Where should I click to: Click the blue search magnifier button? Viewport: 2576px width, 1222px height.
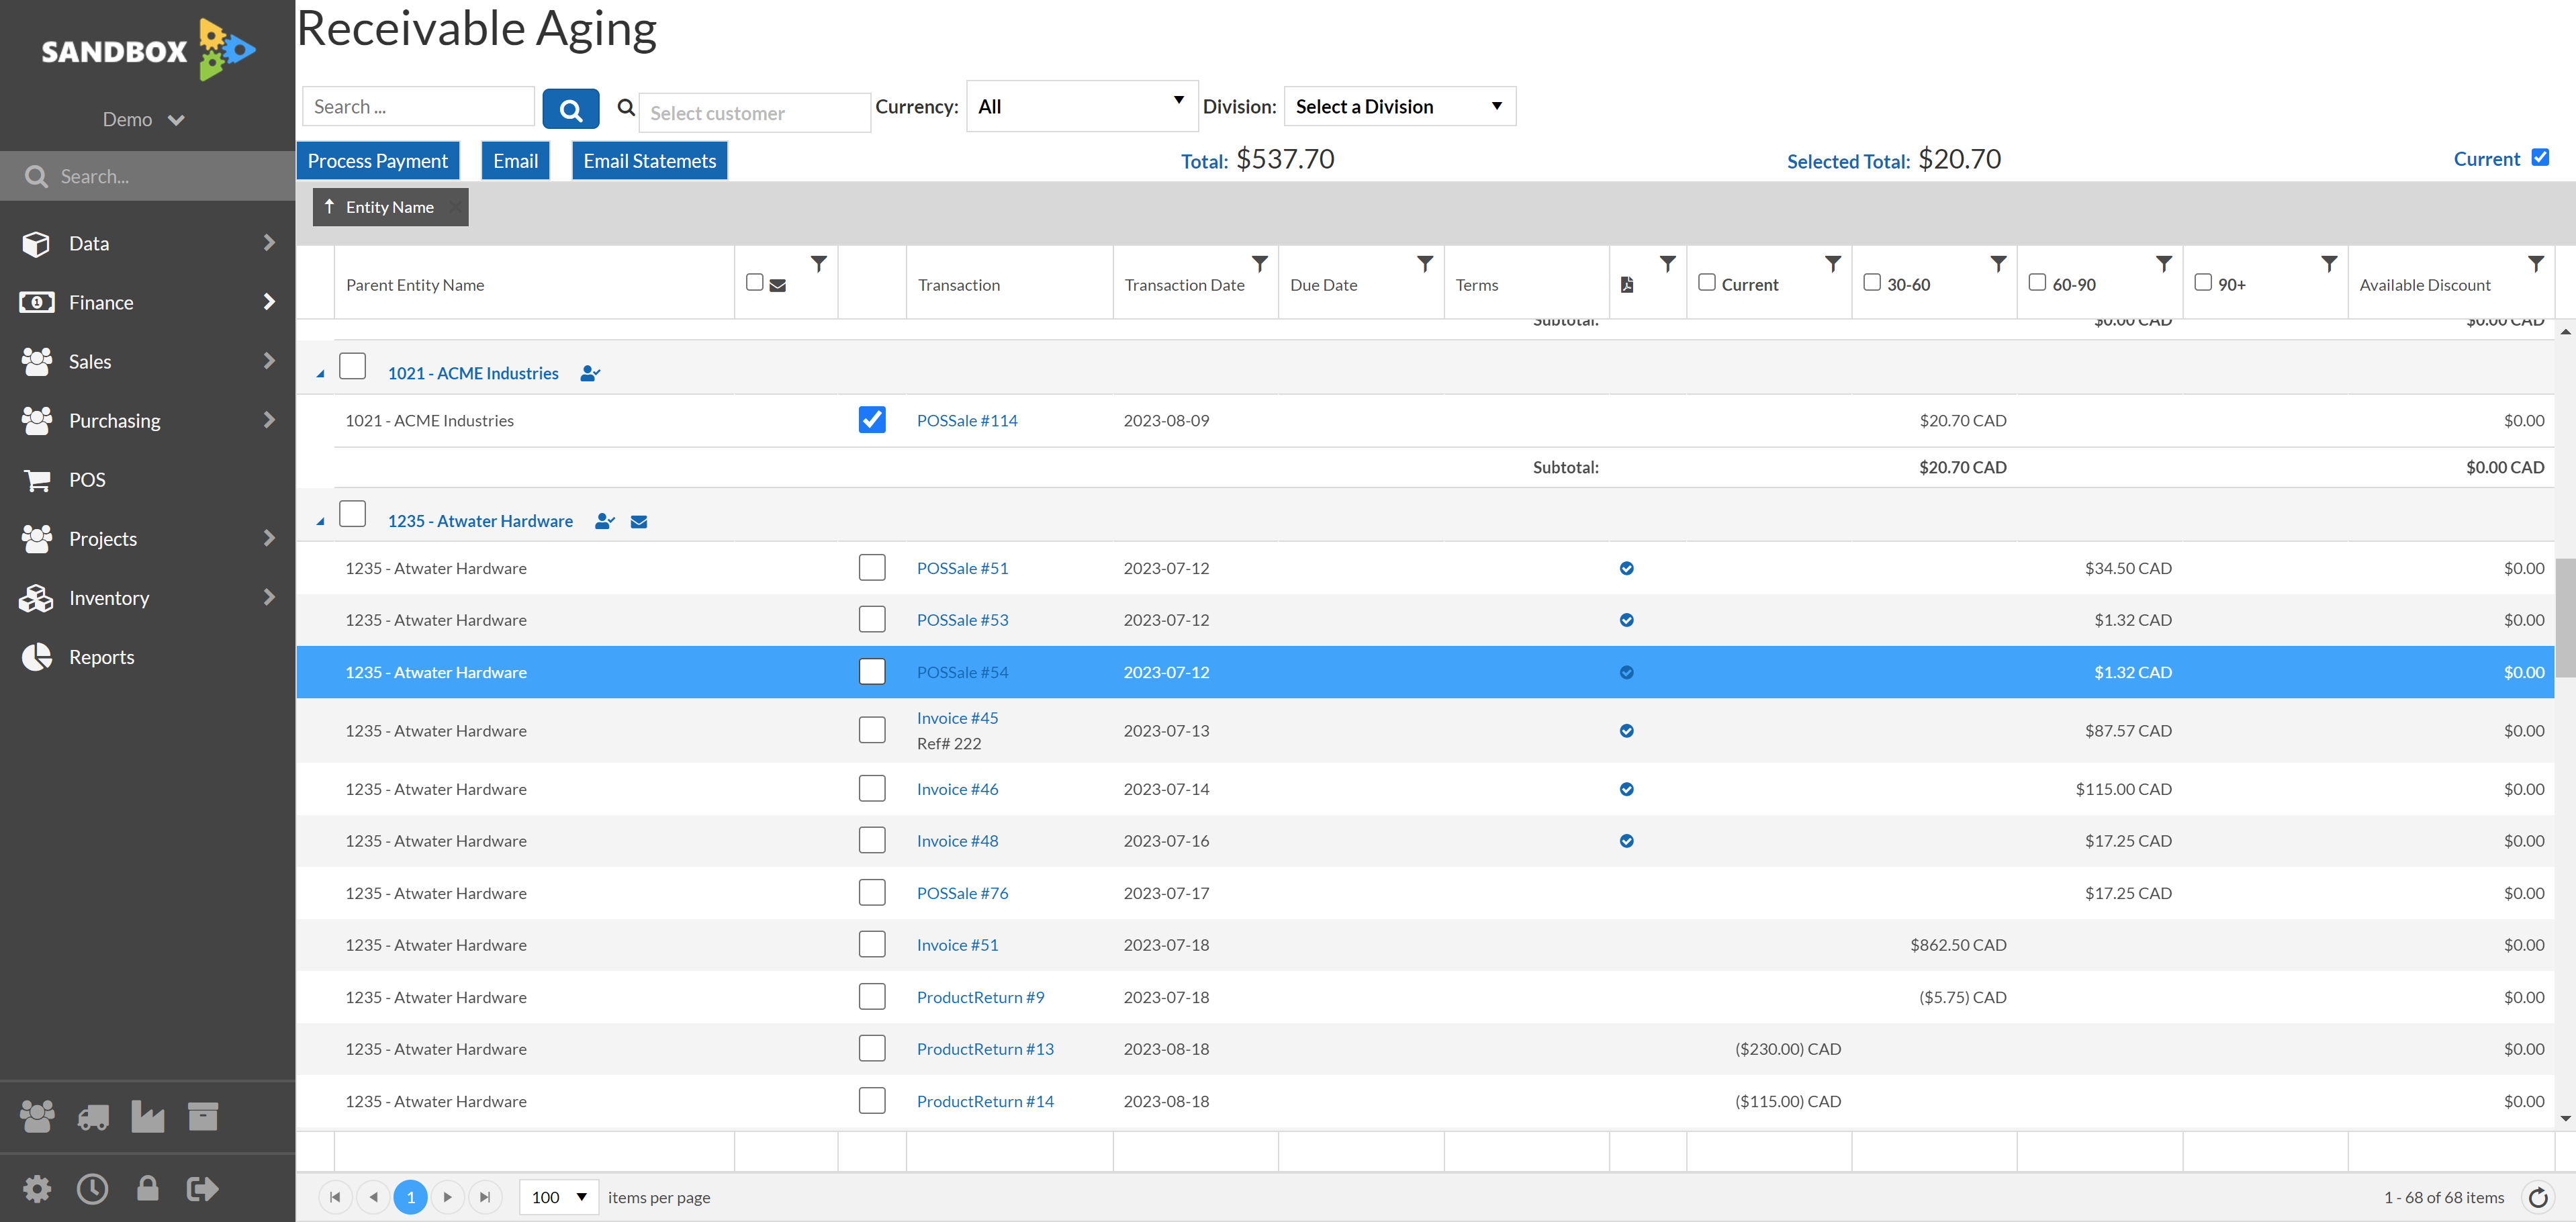pos(570,109)
